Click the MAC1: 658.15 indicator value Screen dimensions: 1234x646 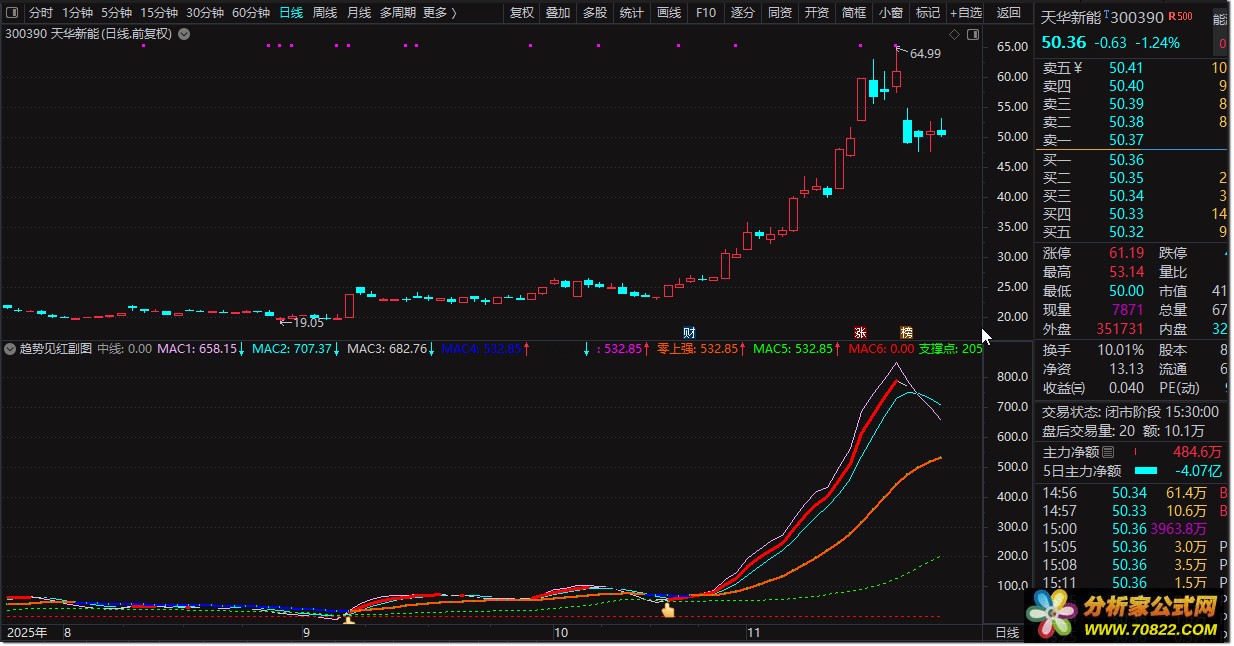(x=197, y=349)
